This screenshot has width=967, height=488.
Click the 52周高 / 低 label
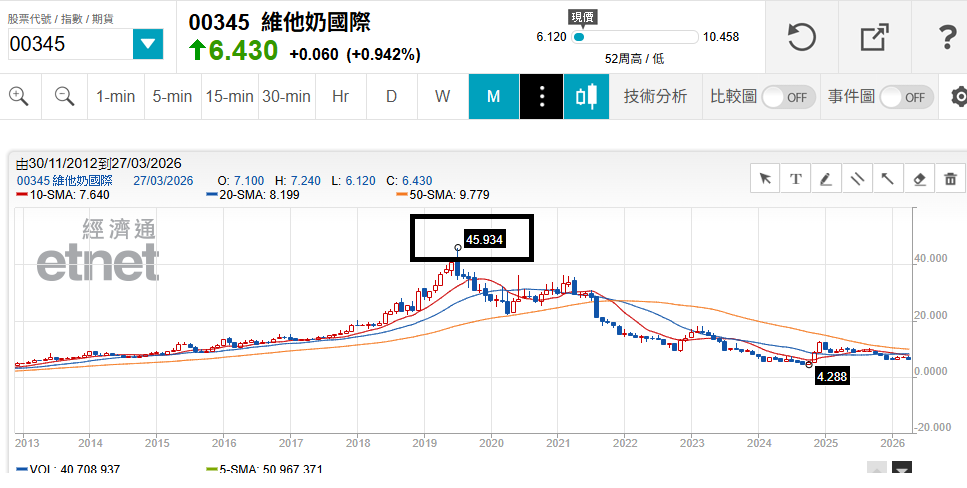pos(635,59)
